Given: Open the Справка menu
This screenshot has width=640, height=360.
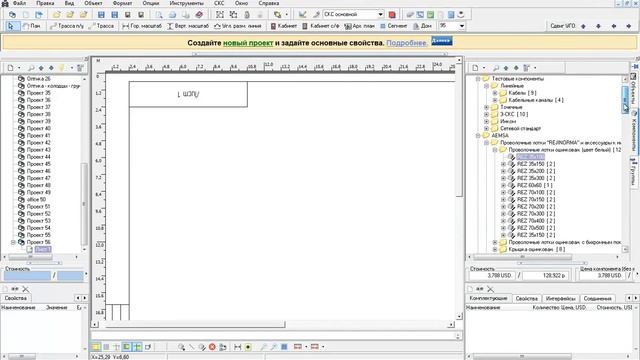Looking at the screenshot, I should pyautogui.click(x=269, y=3).
